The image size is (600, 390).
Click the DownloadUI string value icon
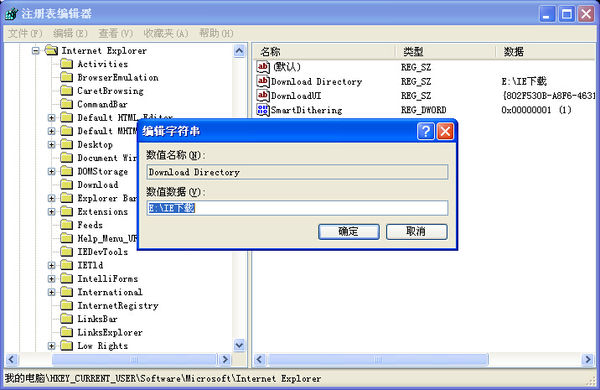coord(263,95)
